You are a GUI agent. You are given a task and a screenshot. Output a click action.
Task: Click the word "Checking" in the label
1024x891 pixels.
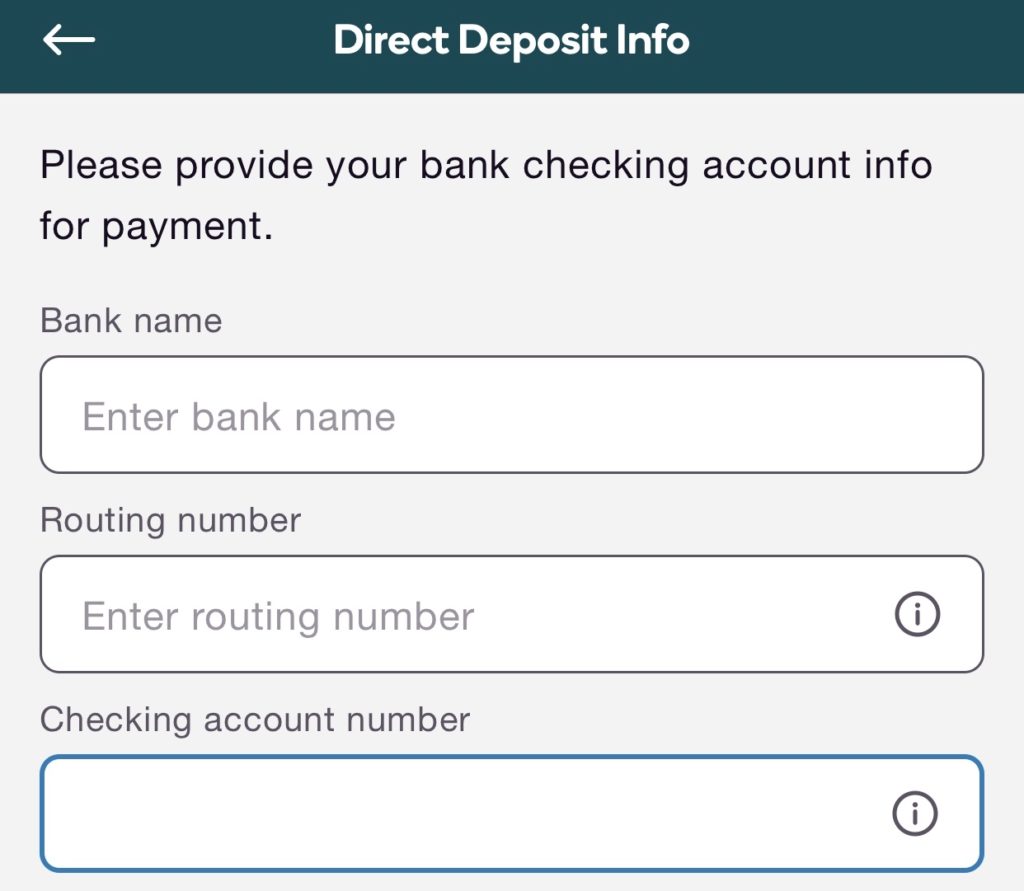116,720
